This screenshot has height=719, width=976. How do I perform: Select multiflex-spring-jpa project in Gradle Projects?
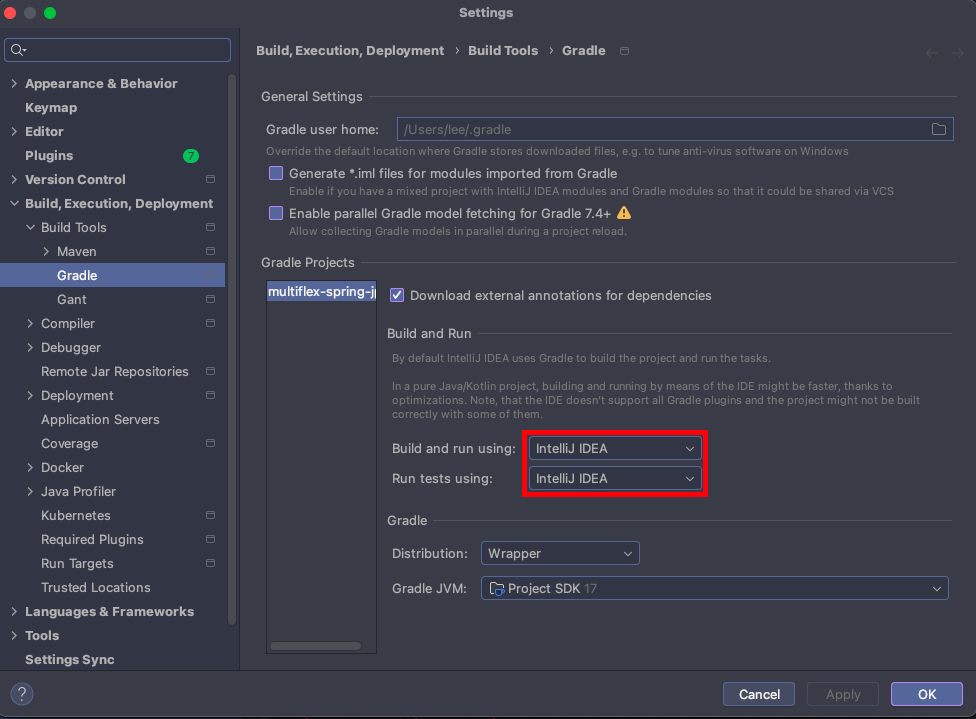(x=322, y=291)
